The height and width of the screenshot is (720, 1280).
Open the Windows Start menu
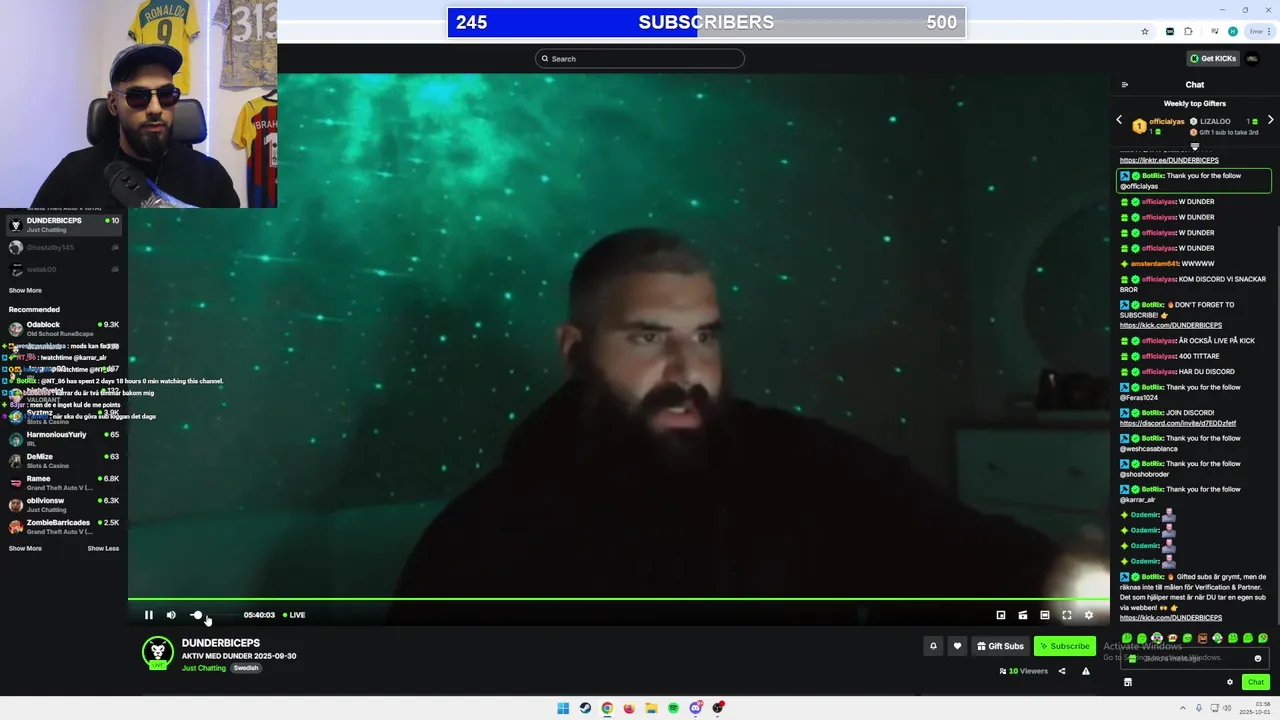563,708
